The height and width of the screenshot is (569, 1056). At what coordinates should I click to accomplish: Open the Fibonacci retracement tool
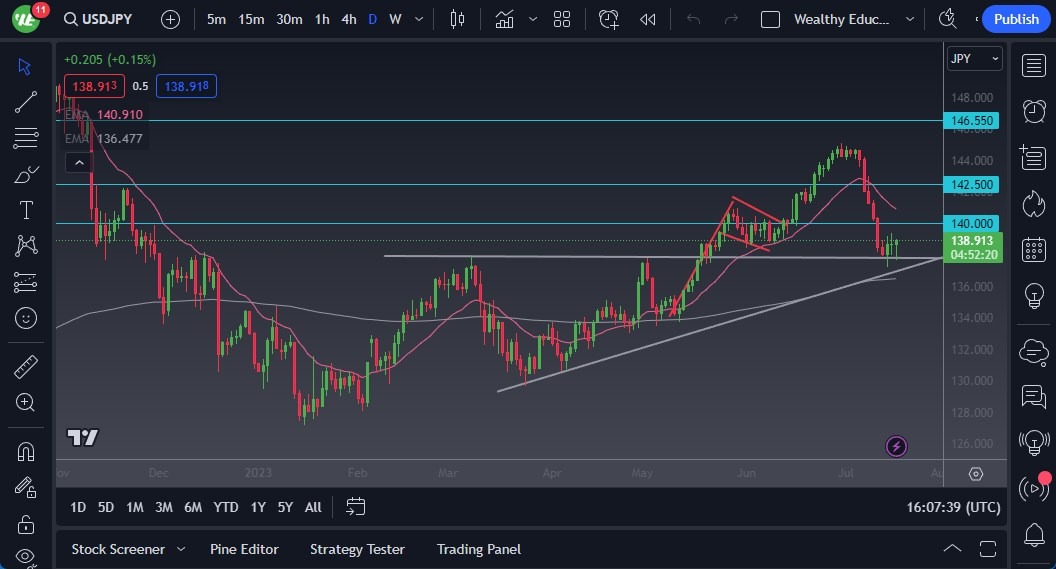26,138
